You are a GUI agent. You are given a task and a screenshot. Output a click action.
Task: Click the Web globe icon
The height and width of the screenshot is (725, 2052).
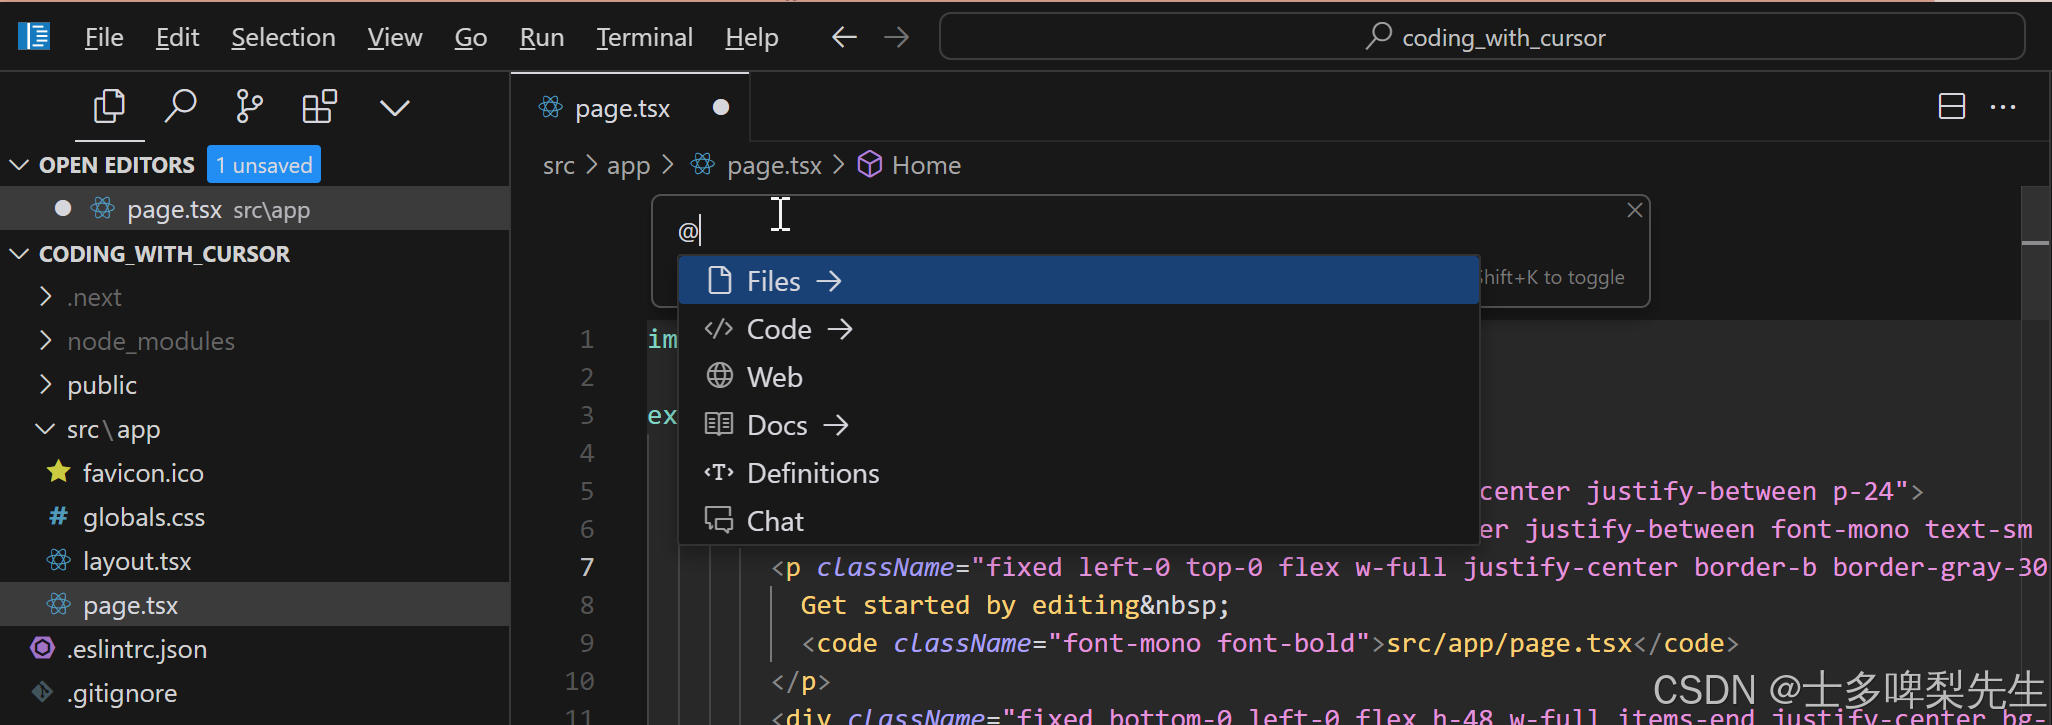720,375
